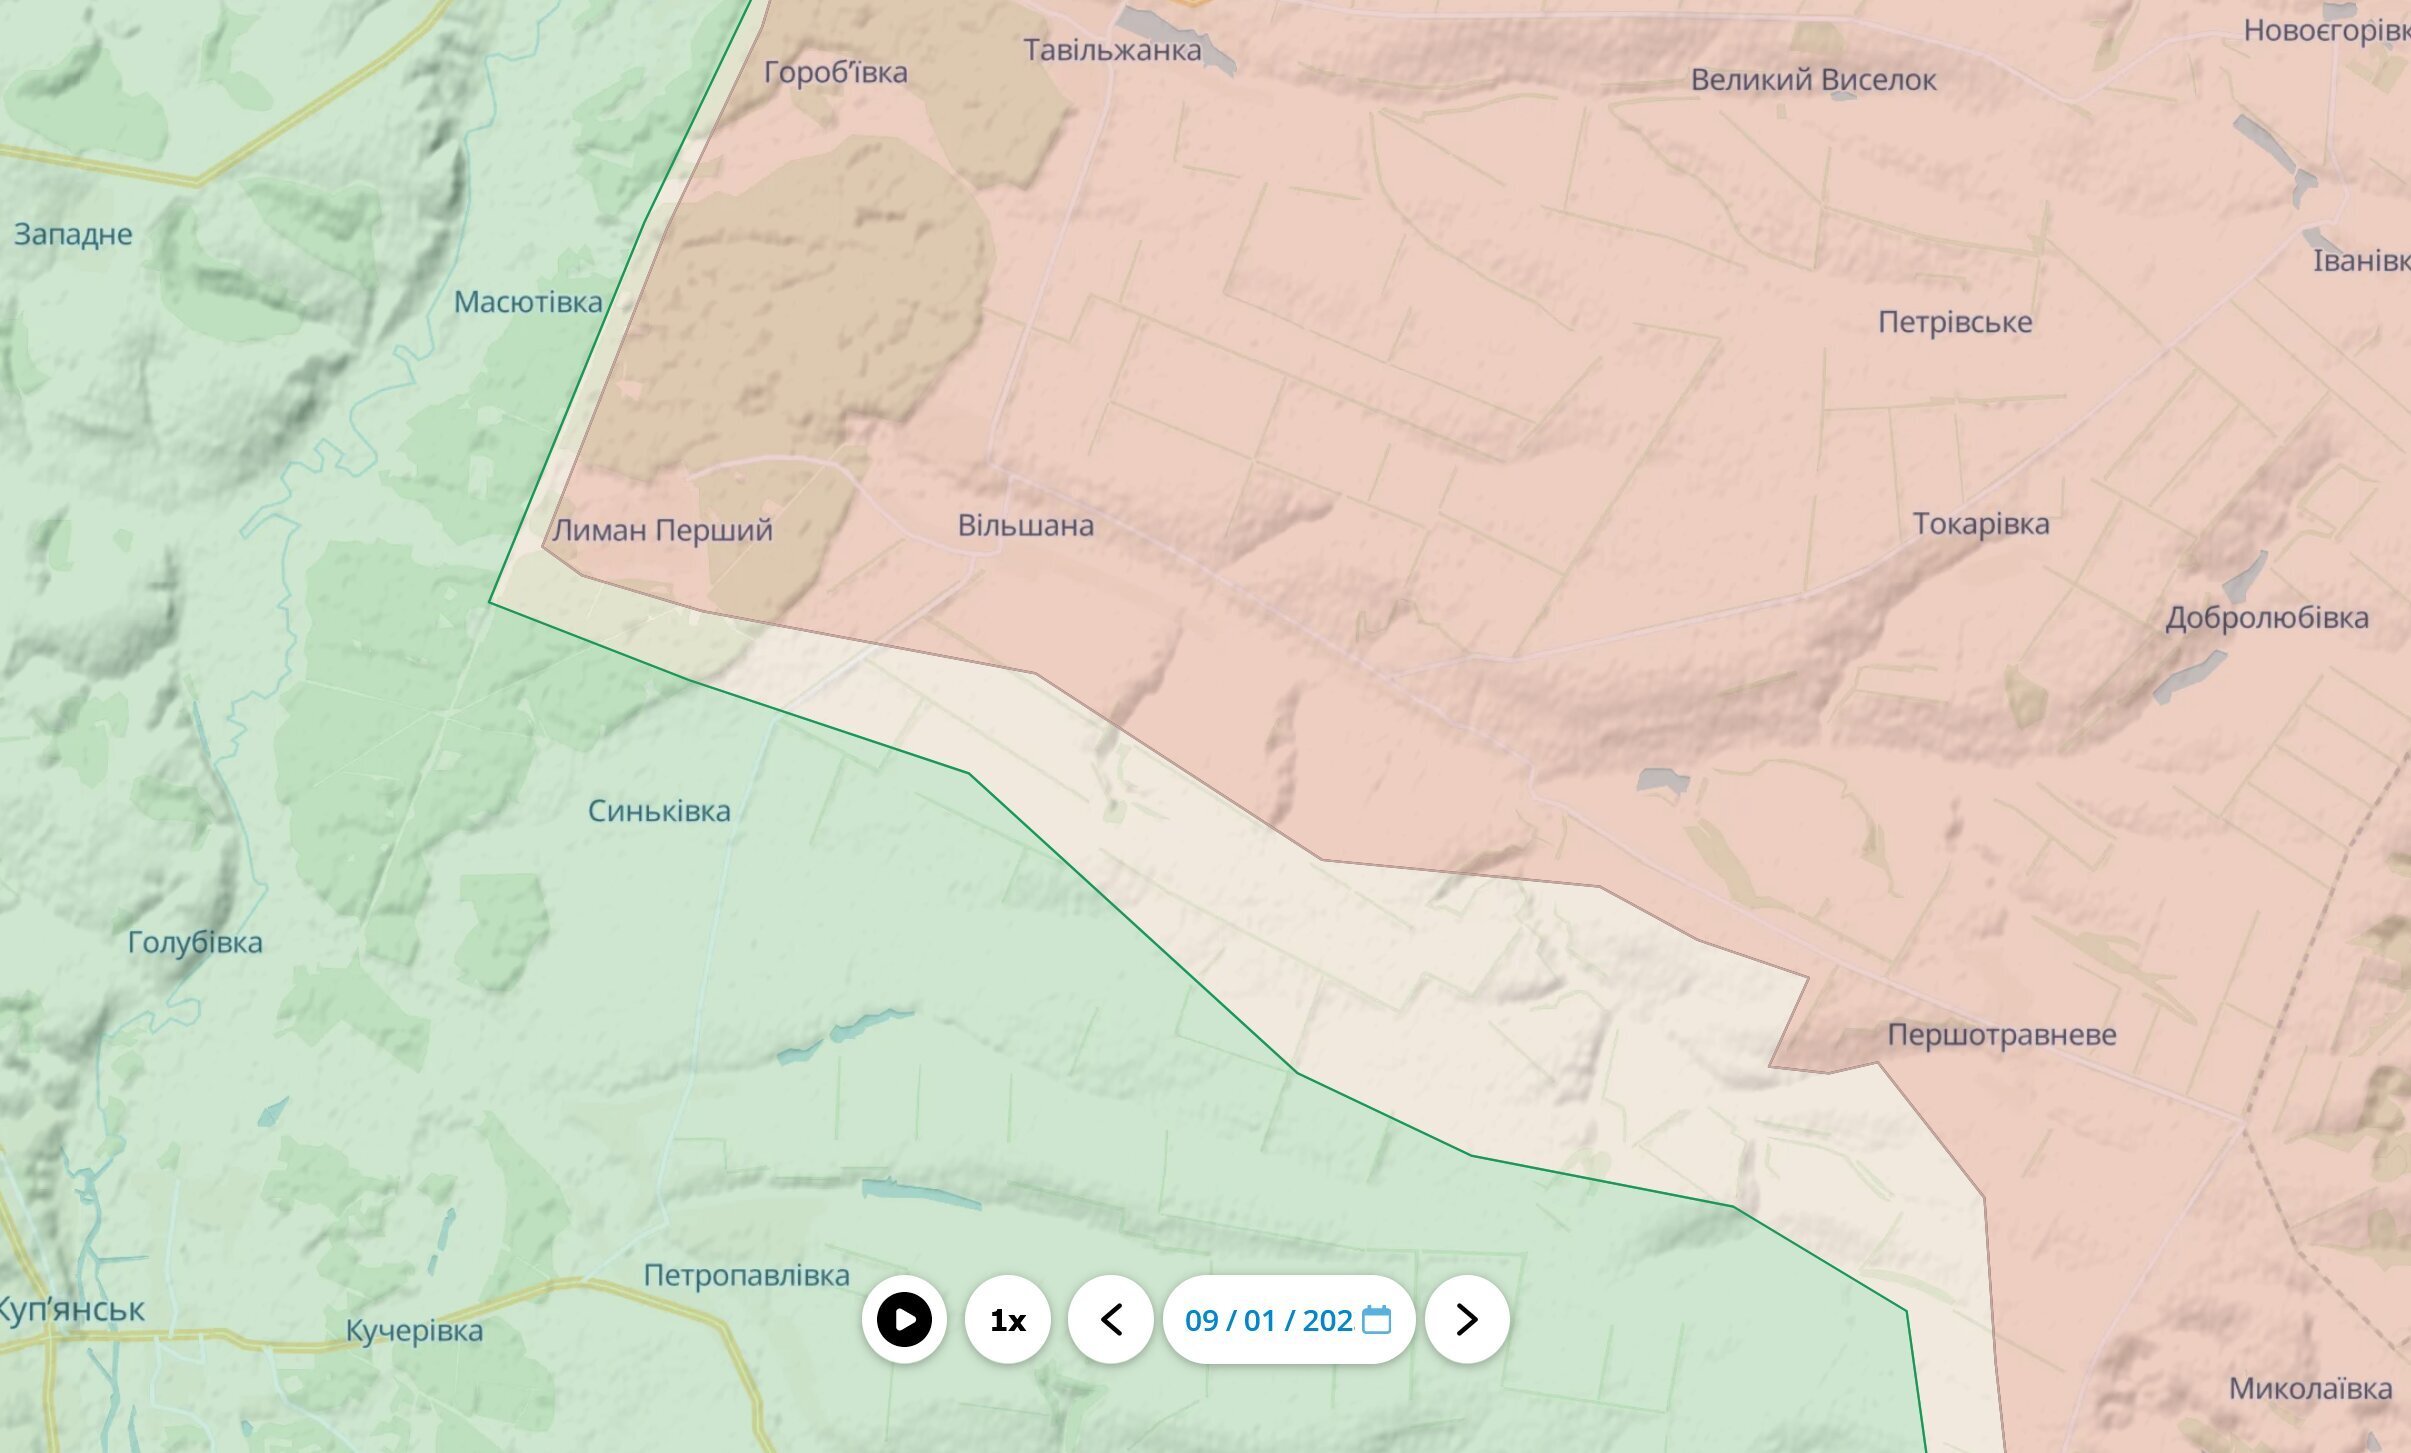Open the calendar picker icon
Image resolution: width=2411 pixels, height=1453 pixels.
pos(1377,1320)
